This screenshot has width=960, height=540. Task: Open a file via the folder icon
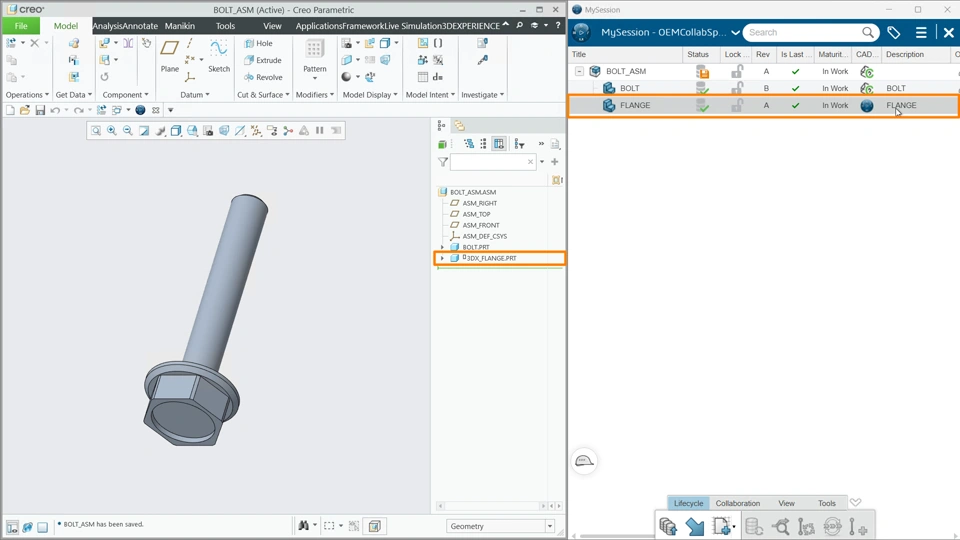click(x=24, y=110)
